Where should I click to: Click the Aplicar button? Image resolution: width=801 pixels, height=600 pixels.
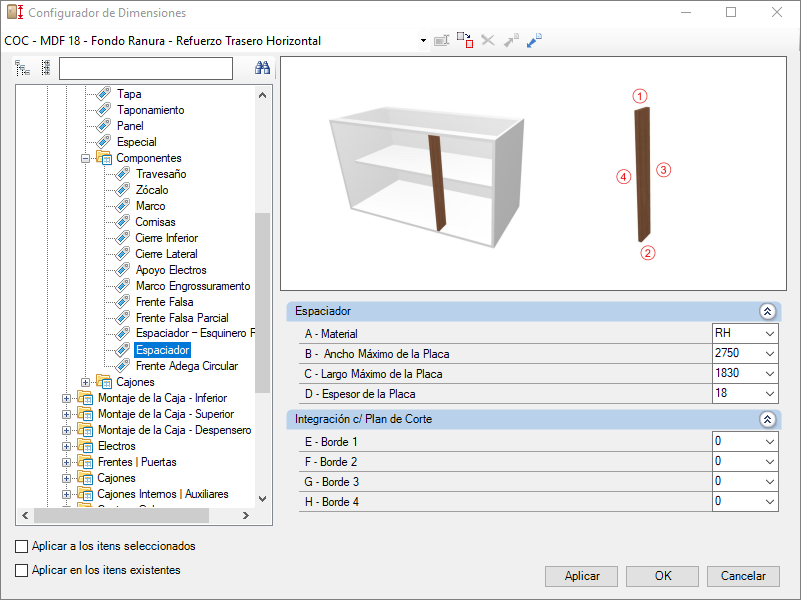[581, 576]
